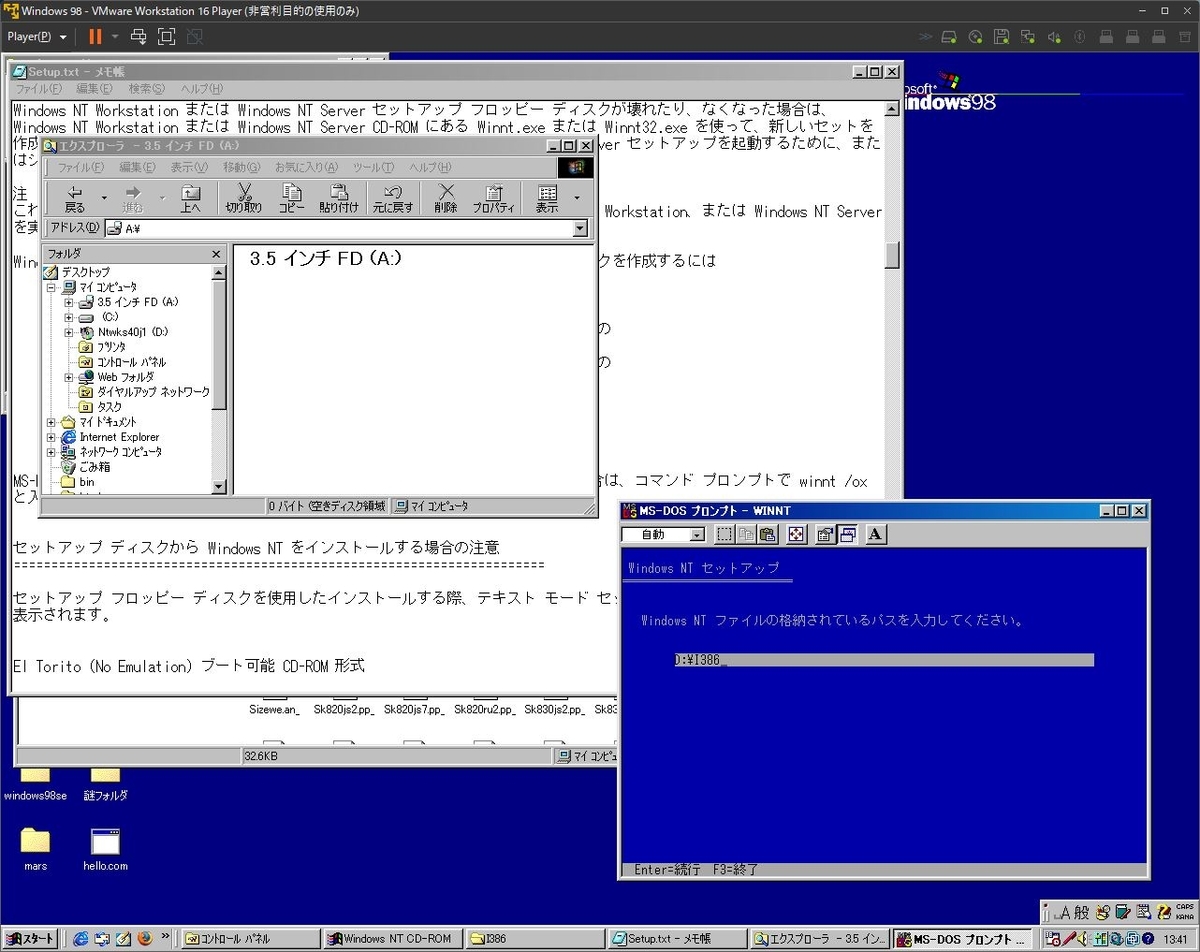
Task: Open the 自動 font size dropdown in MS-DOS toolbar
Action: (x=697, y=534)
